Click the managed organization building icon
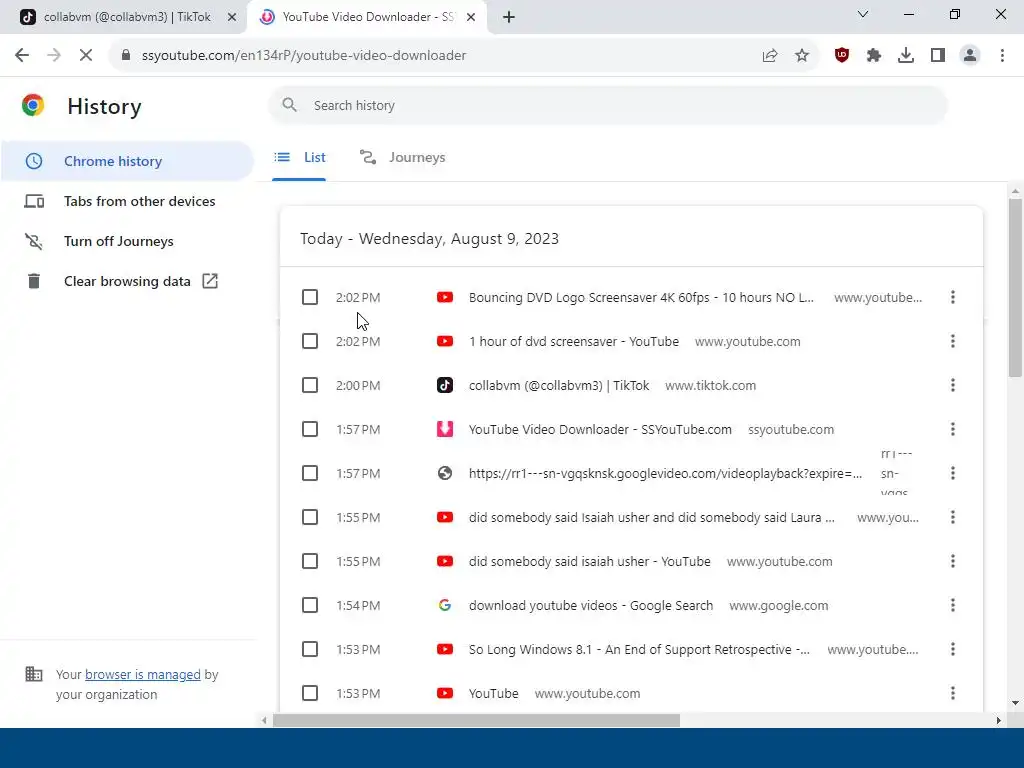Screen dimensions: 1024x768 click(33, 674)
